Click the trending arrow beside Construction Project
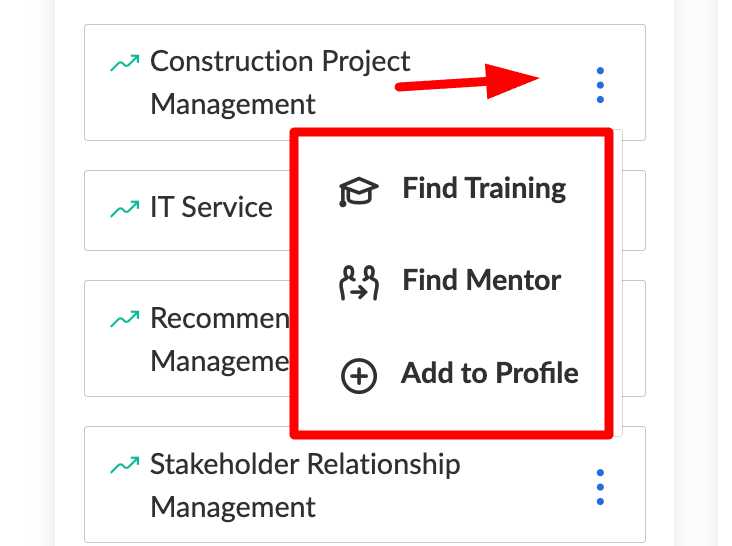Image resolution: width=732 pixels, height=546 pixels. point(125,63)
